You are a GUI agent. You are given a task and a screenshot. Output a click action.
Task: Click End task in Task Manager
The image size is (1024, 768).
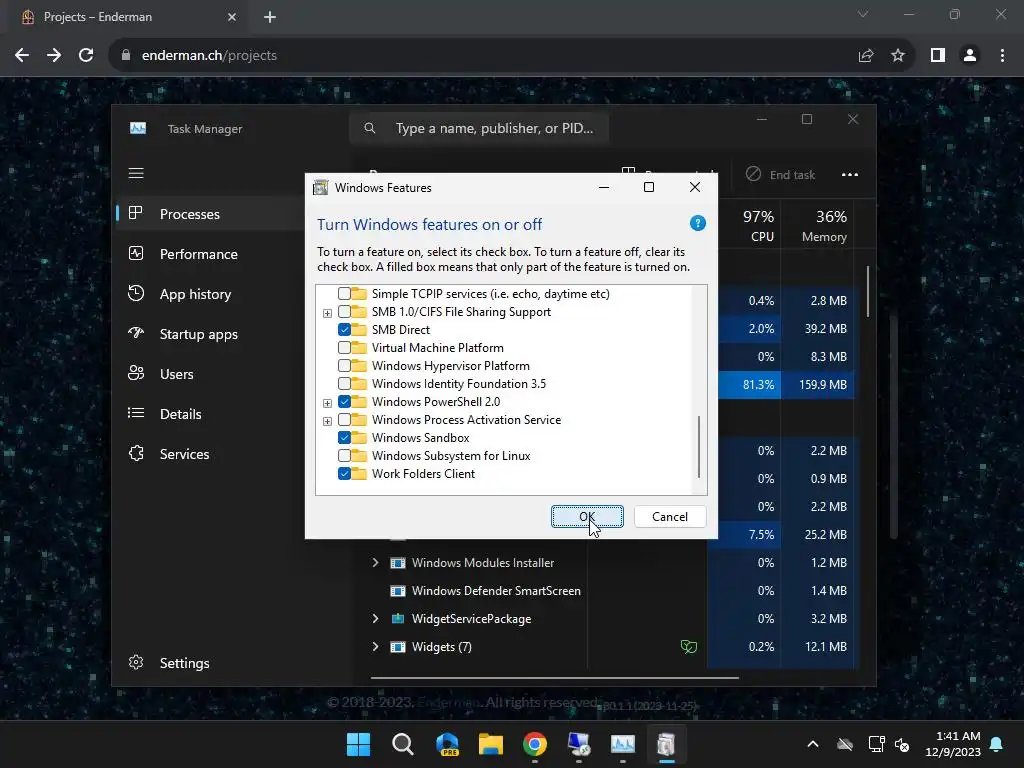781,174
